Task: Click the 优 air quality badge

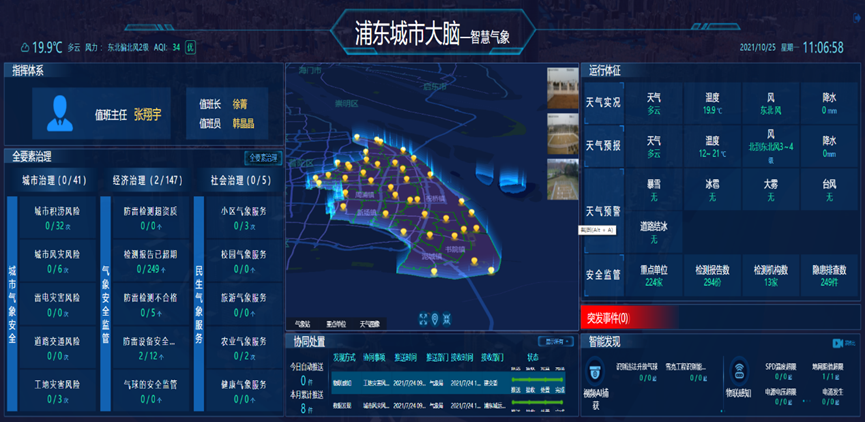Action: (x=190, y=47)
